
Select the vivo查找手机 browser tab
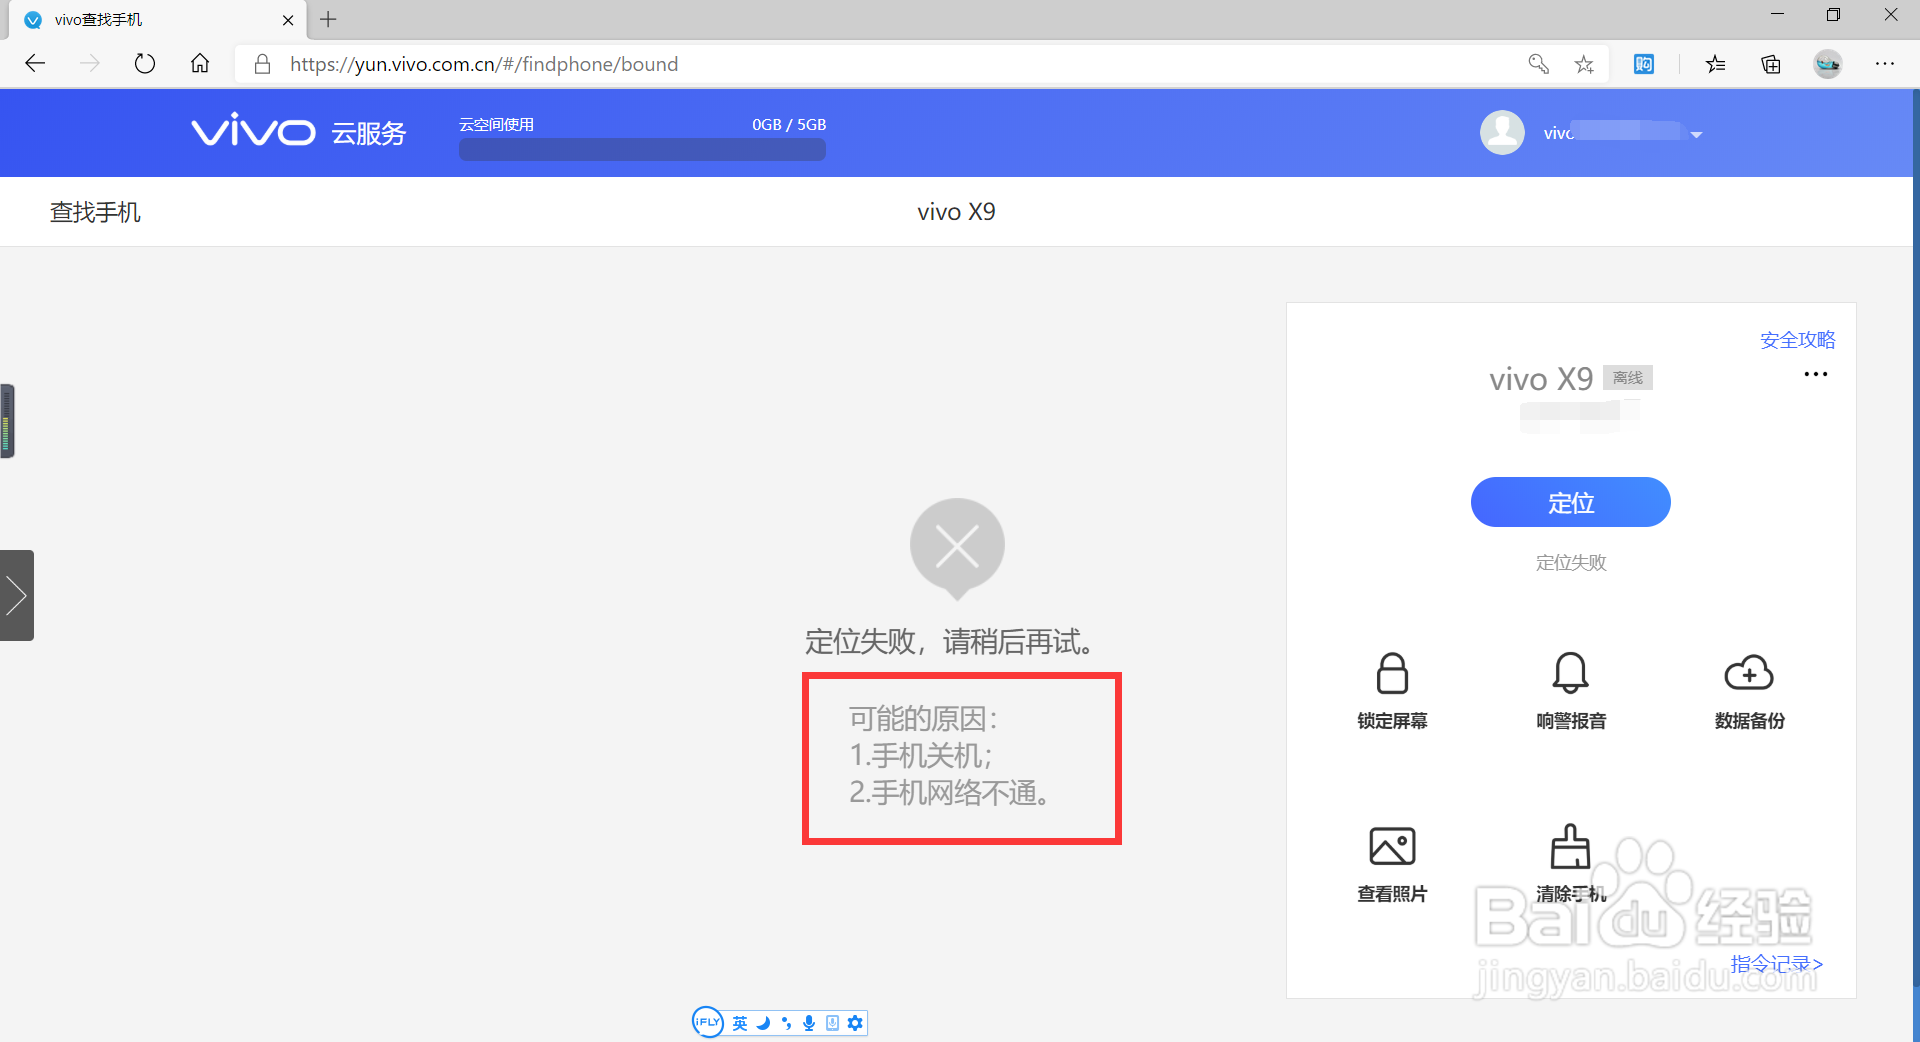point(158,20)
